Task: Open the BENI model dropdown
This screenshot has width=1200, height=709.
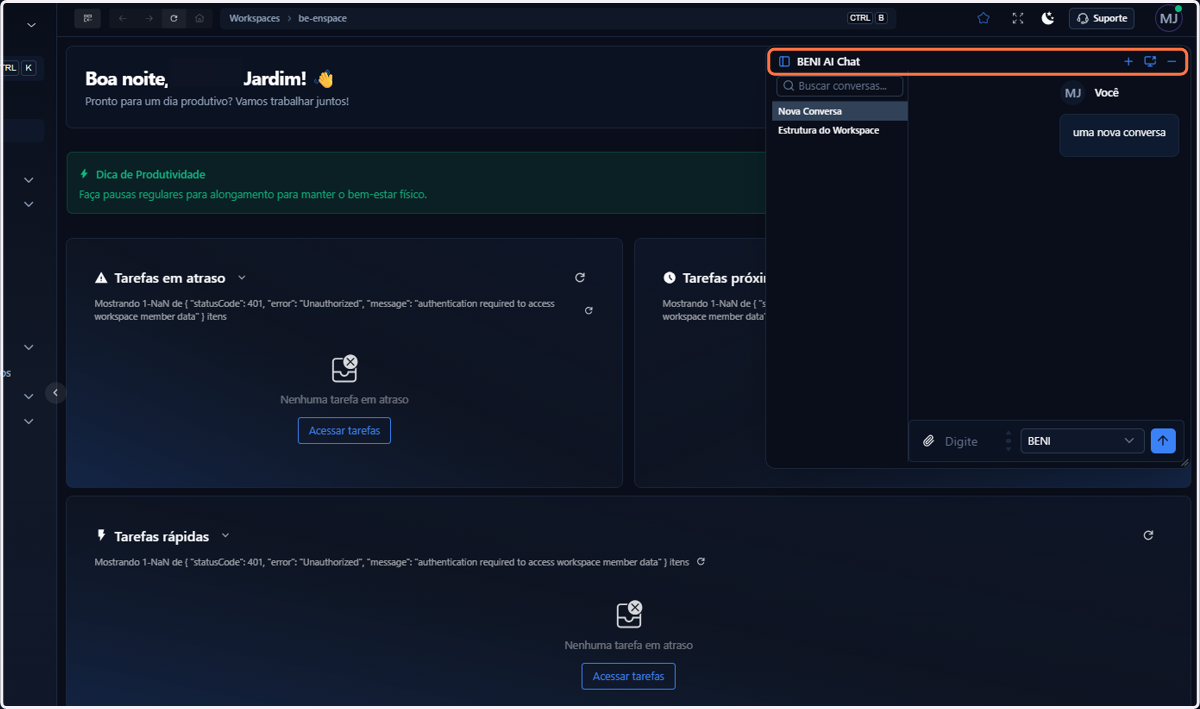Action: [1082, 441]
